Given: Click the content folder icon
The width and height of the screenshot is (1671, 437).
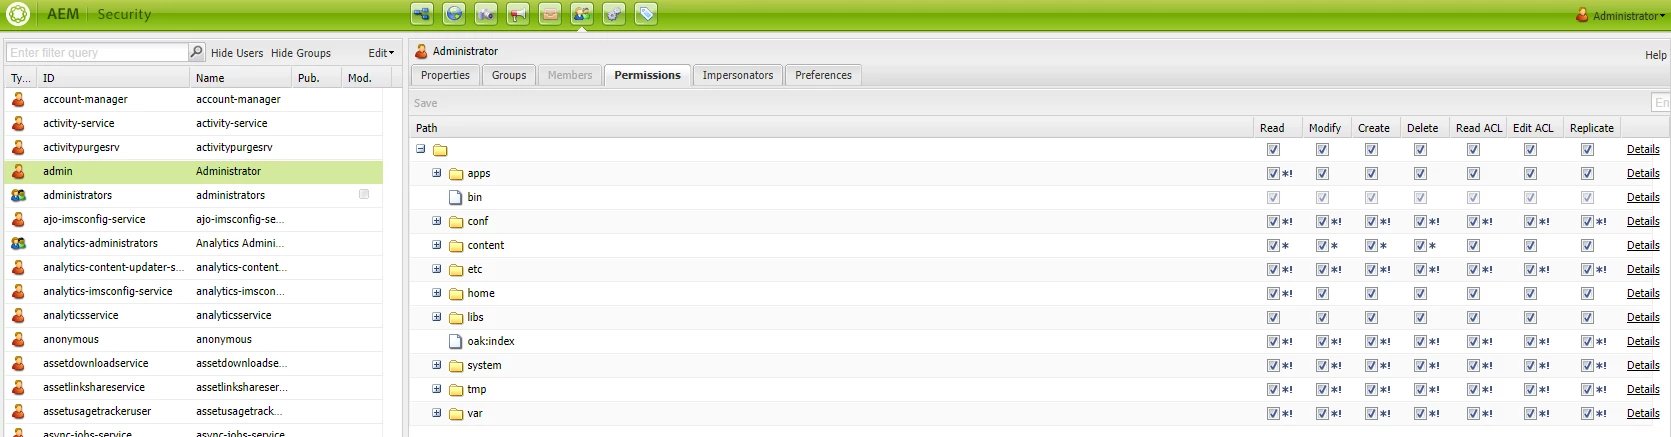Looking at the screenshot, I should [x=456, y=246].
